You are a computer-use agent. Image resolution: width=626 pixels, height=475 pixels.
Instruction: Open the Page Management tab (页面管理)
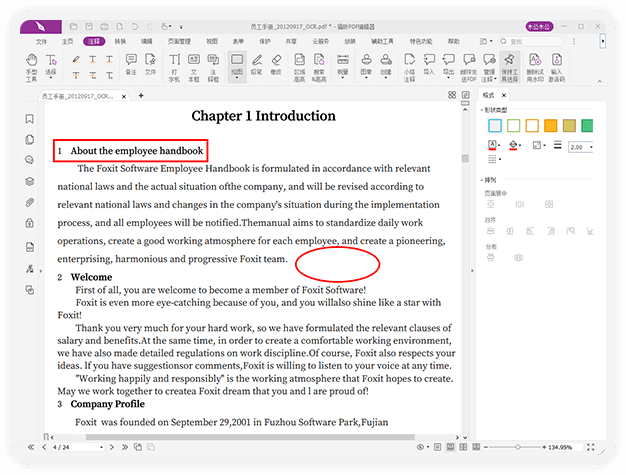click(x=179, y=42)
